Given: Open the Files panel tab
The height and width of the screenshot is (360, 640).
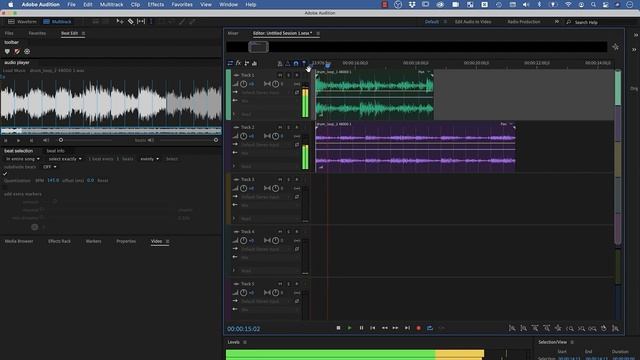Looking at the screenshot, I should [x=9, y=33].
